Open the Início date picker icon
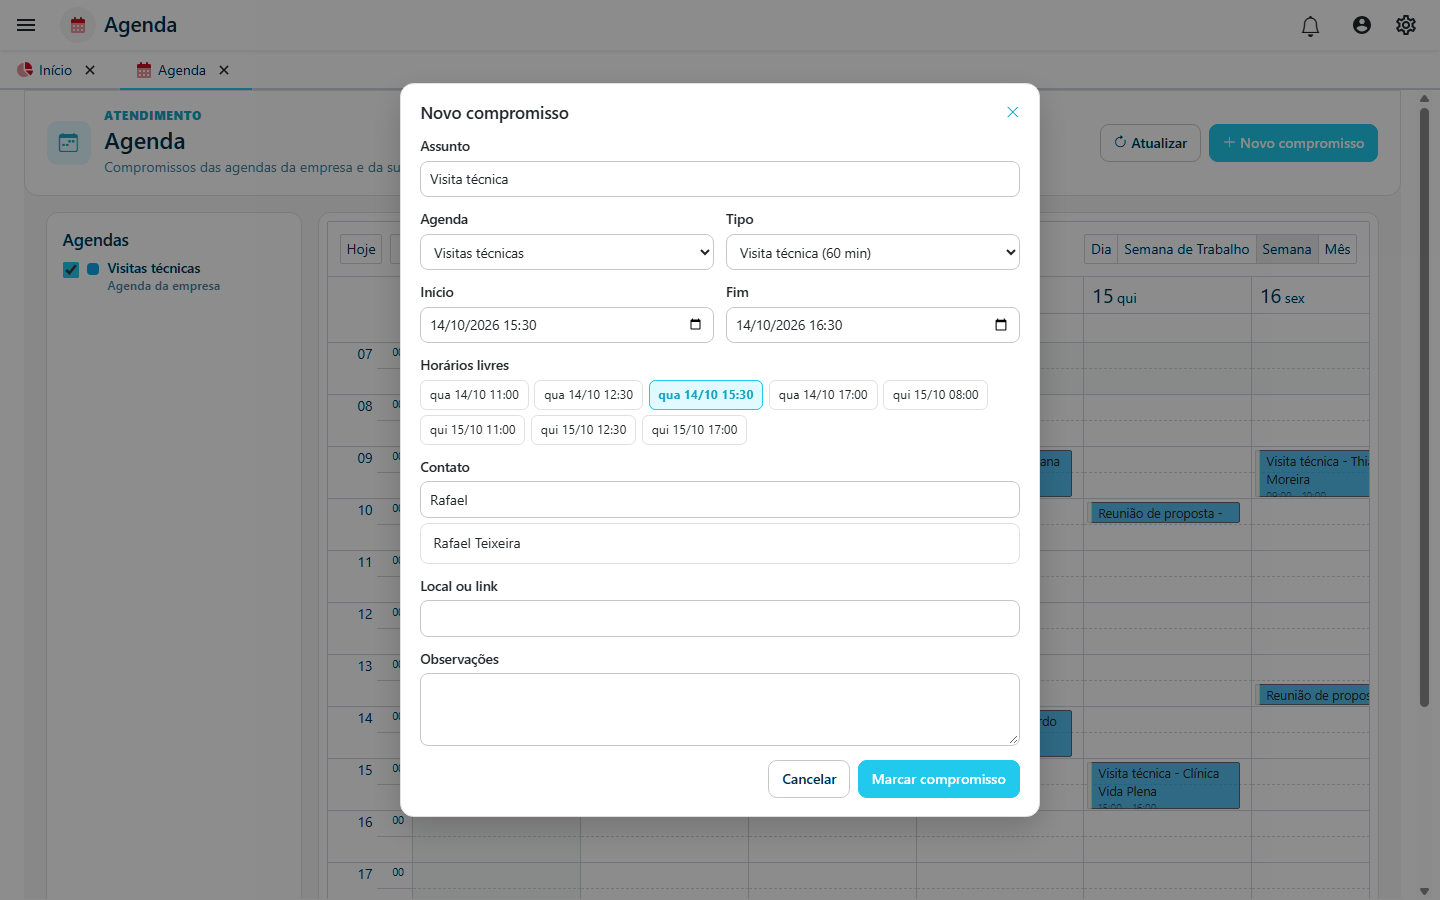 click(x=695, y=325)
